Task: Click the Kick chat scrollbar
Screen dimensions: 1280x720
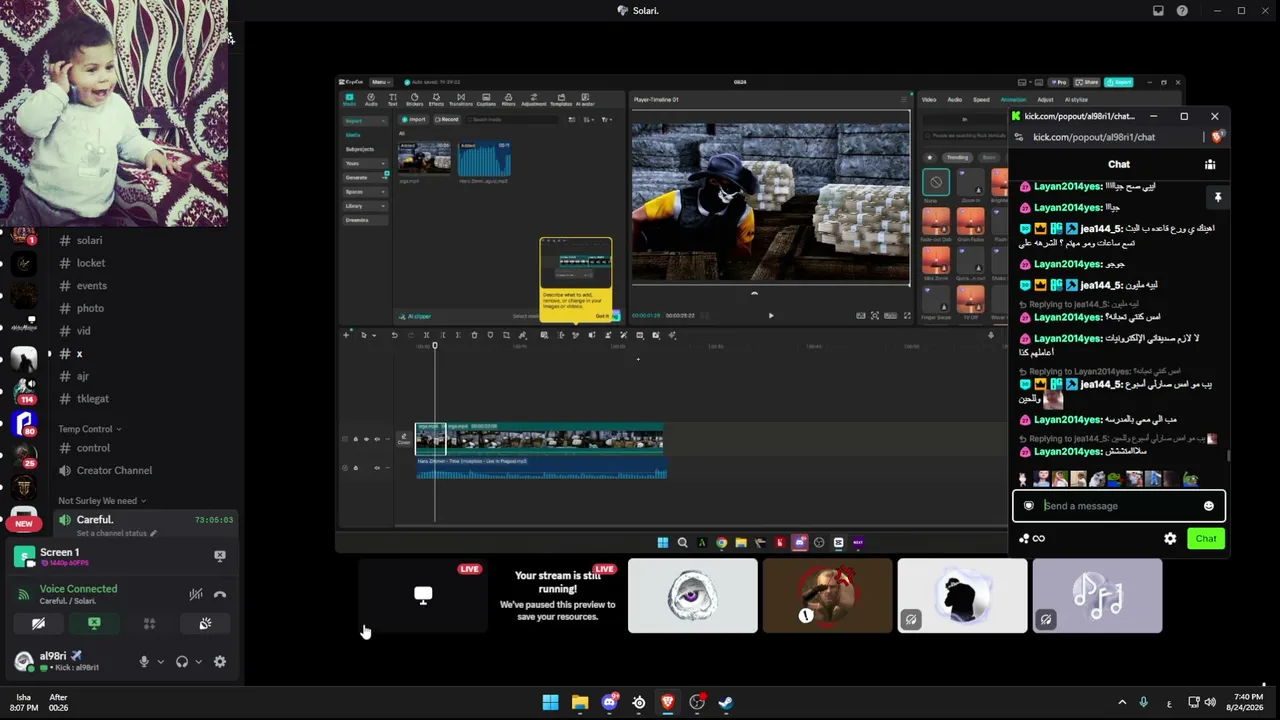Action: (x=1228, y=456)
